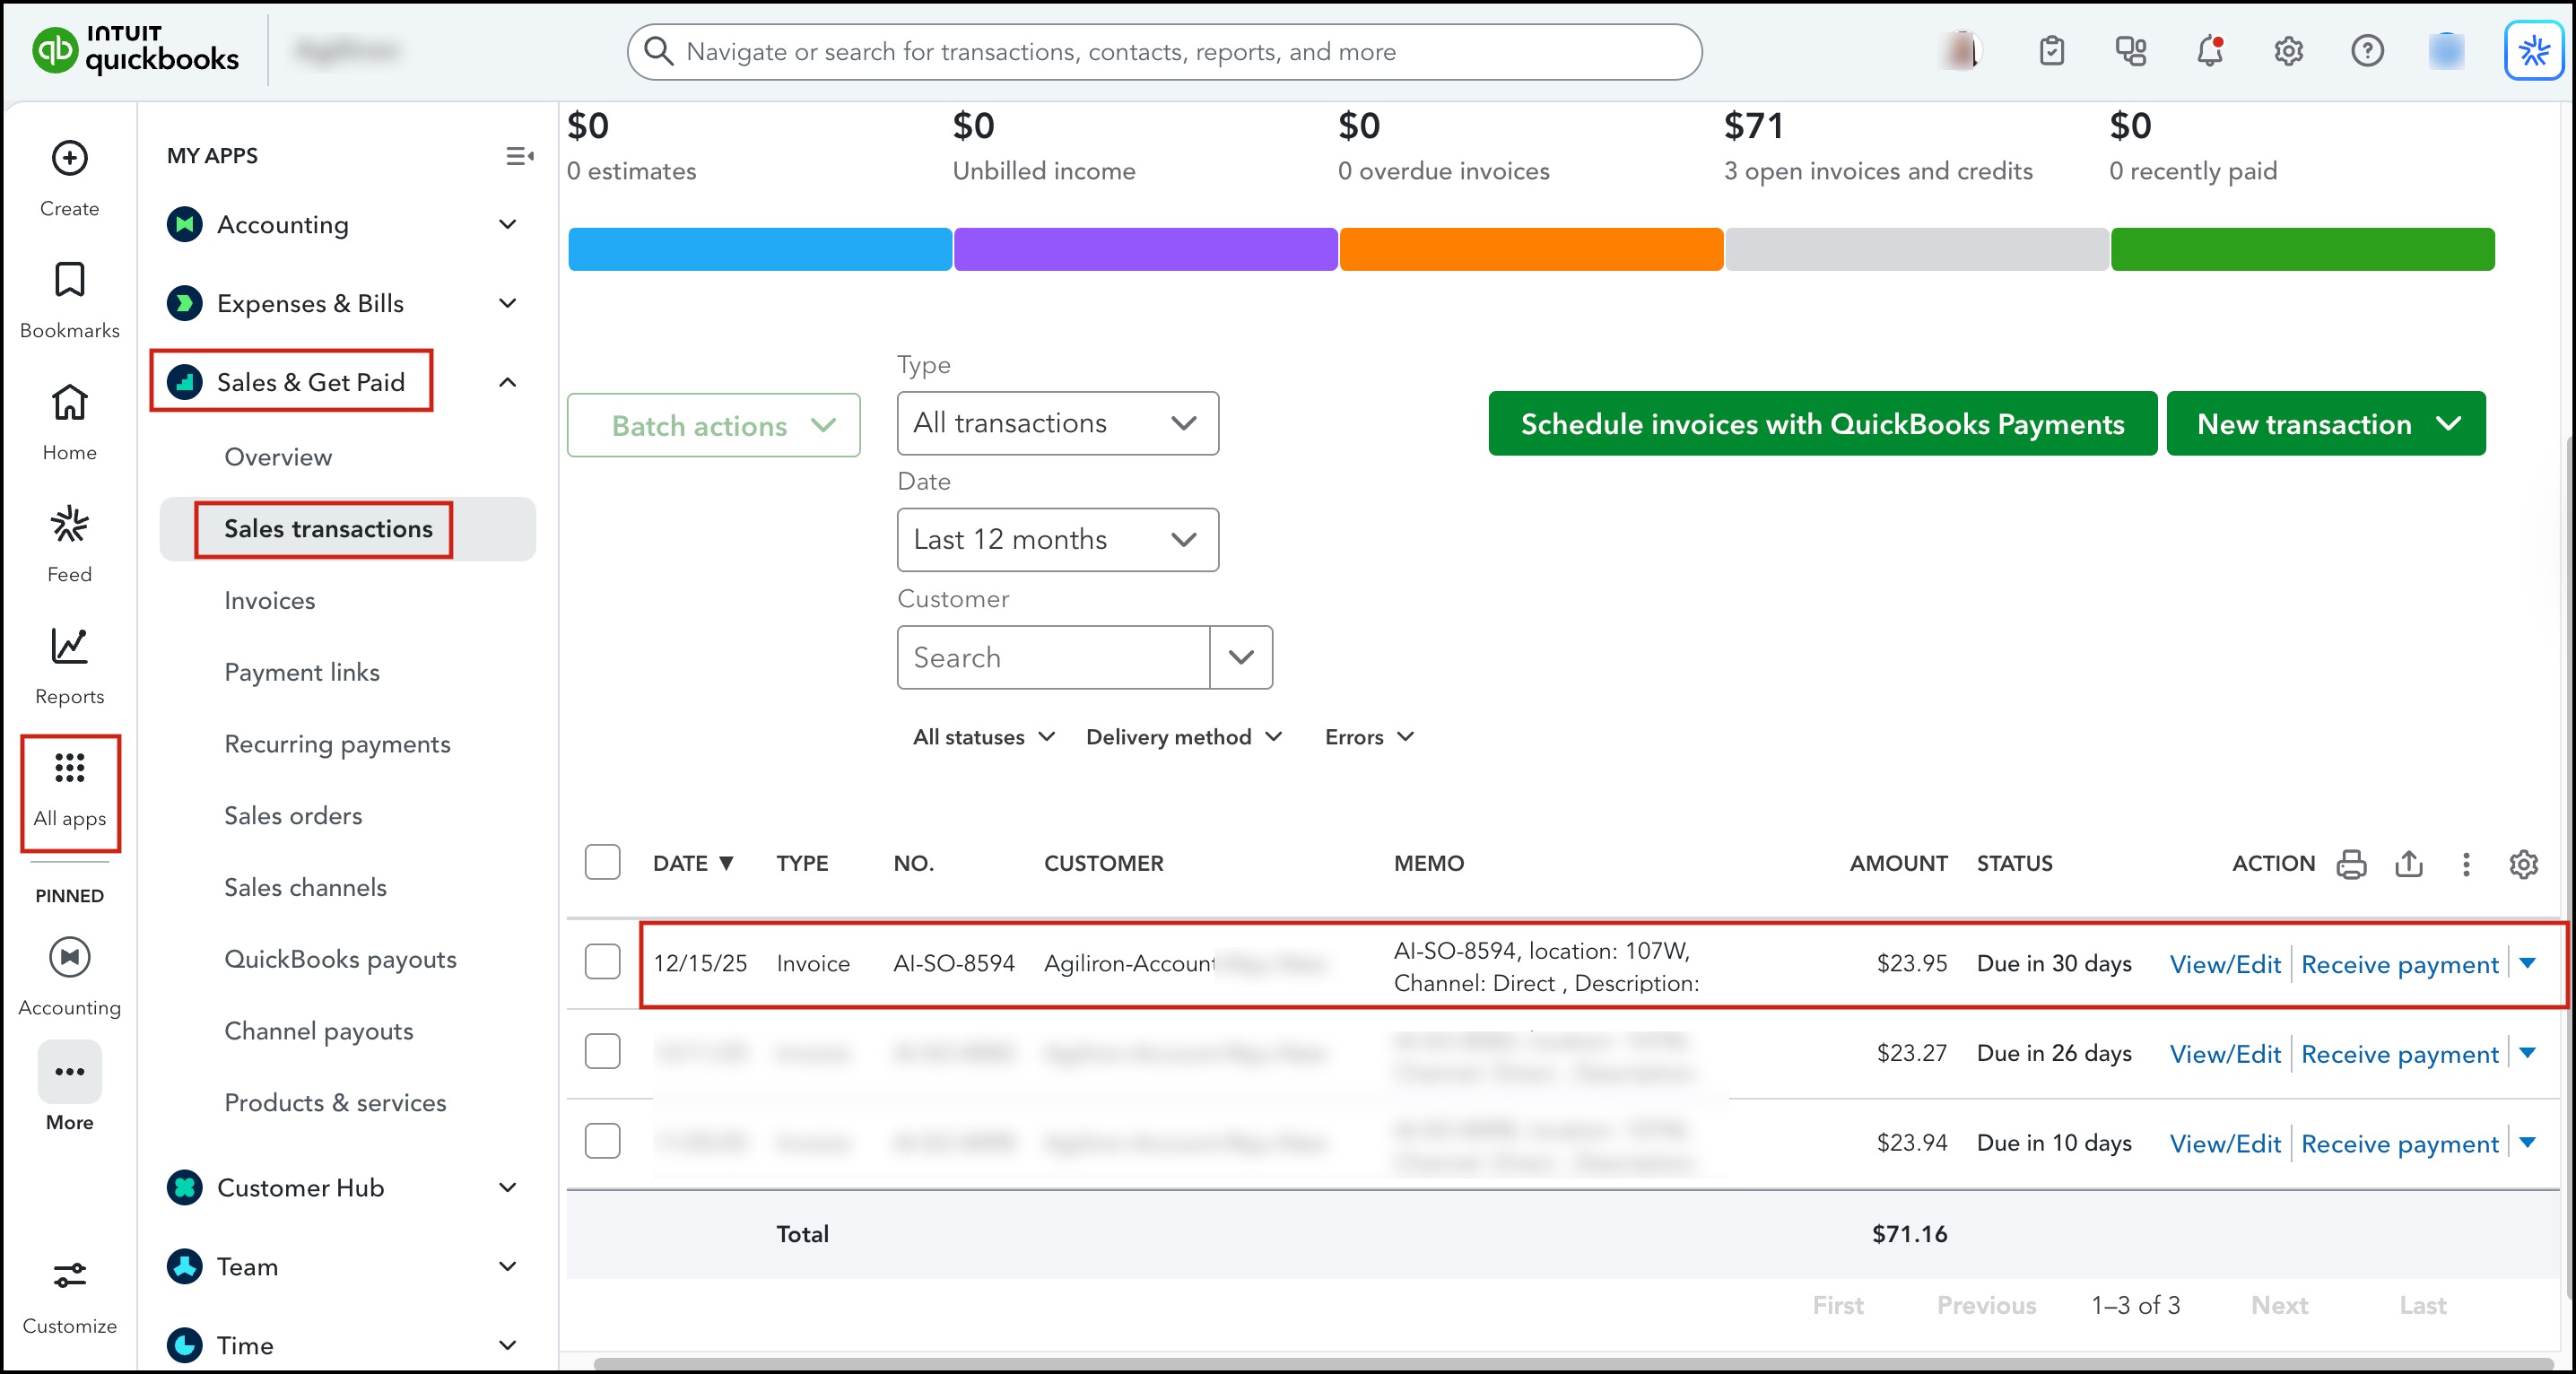Open the Feed sparkle icon
Image resolution: width=2576 pixels, height=1374 pixels.
(x=69, y=524)
